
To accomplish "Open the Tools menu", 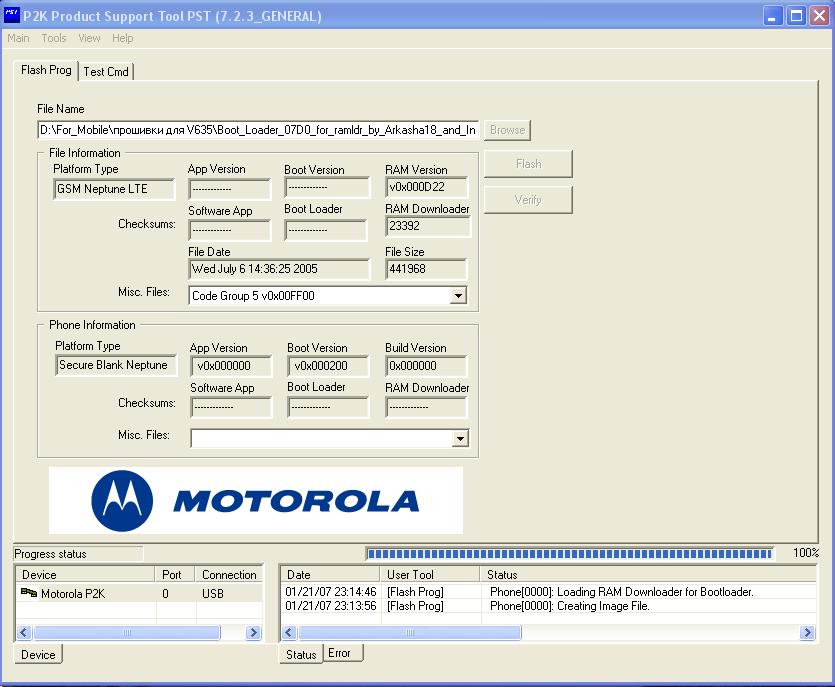I will [x=54, y=38].
